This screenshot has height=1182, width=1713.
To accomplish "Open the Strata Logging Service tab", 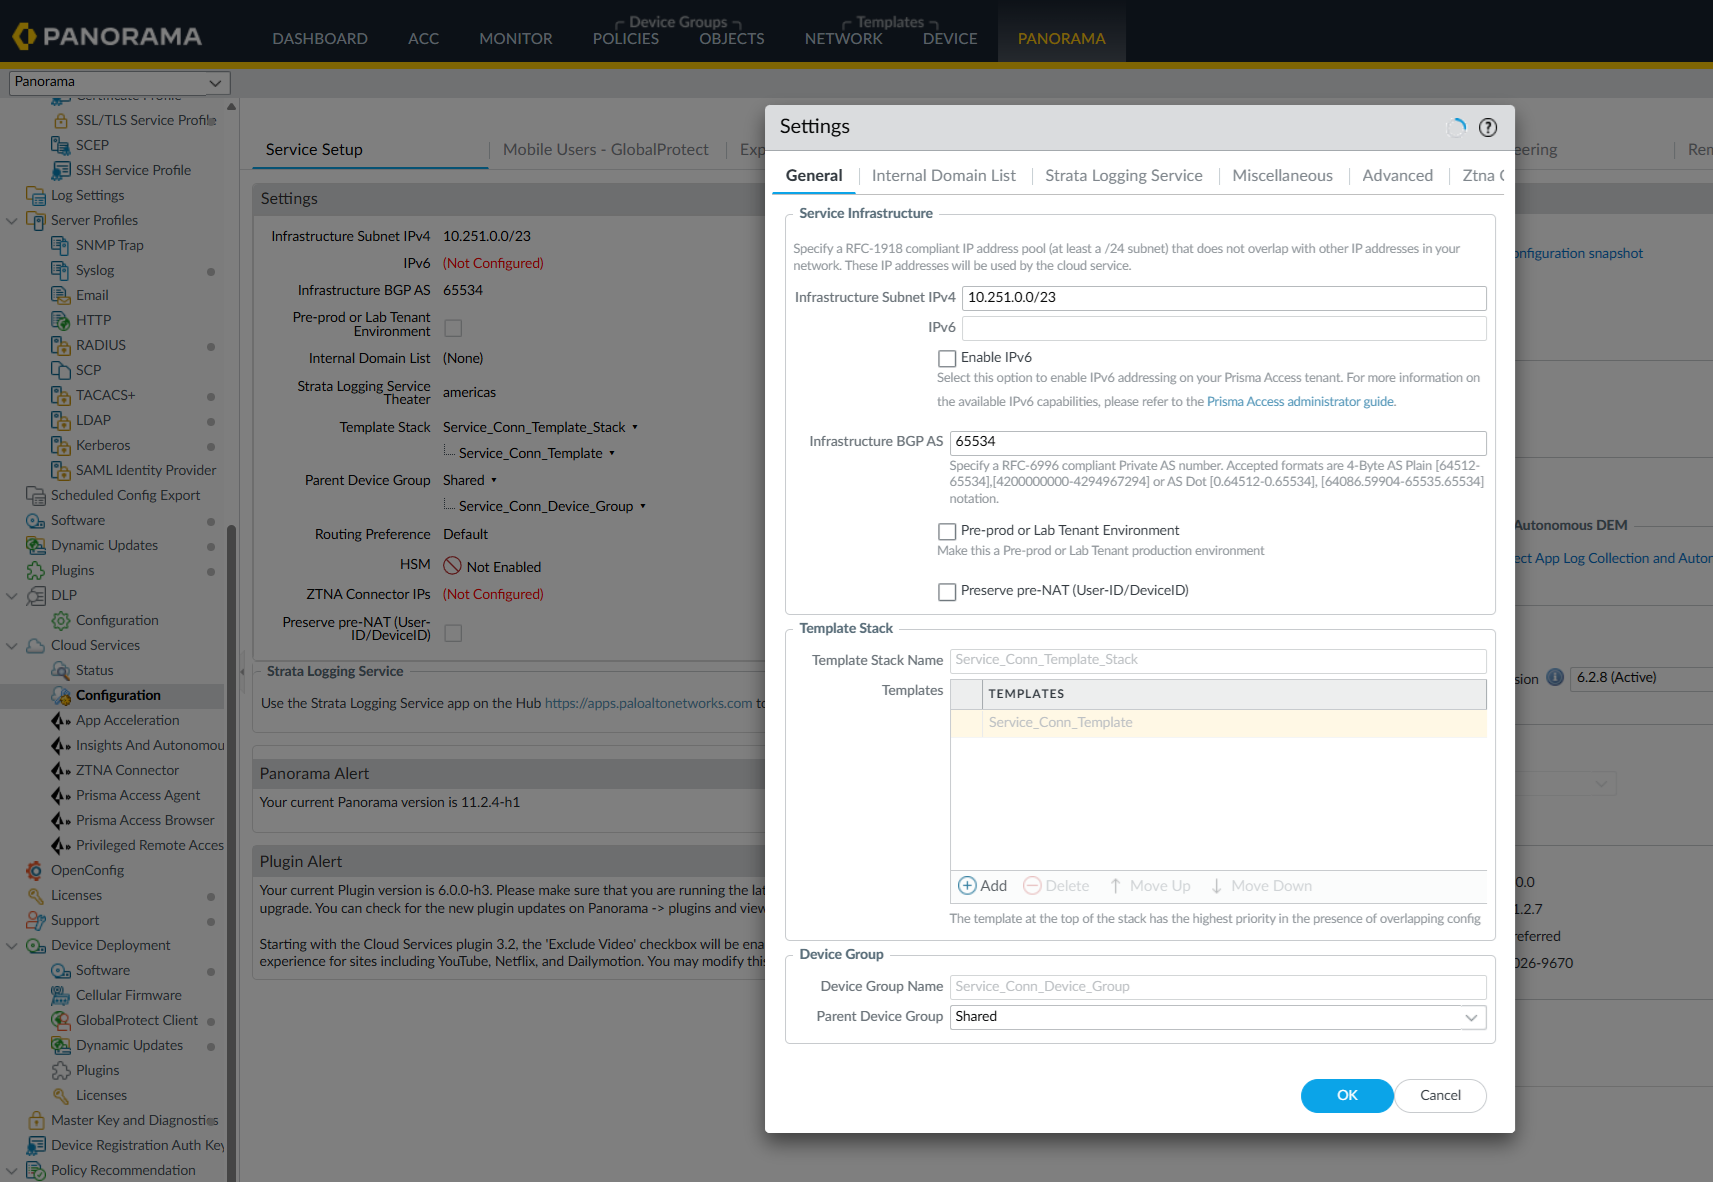I will (1124, 176).
